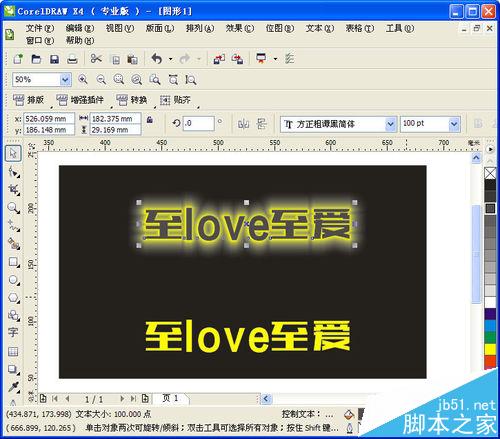Click the Export icon in the toolbar
500x439 pixels.
pos(237,59)
